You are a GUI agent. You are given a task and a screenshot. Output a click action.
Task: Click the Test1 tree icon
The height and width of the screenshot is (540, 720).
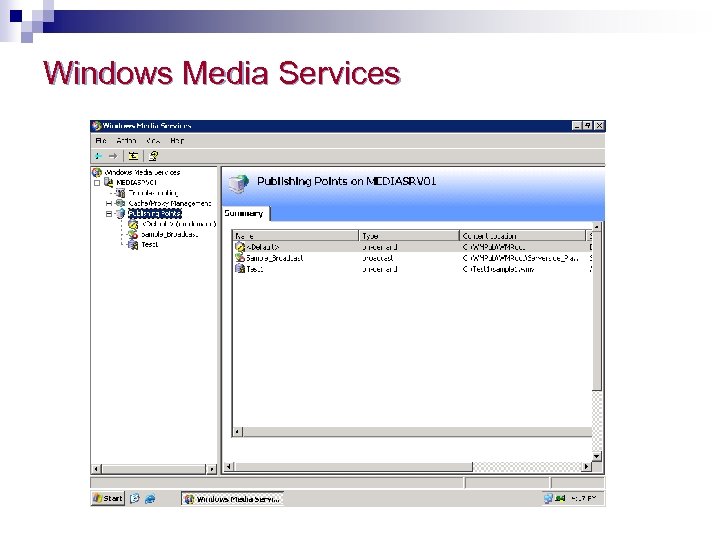[x=133, y=245]
